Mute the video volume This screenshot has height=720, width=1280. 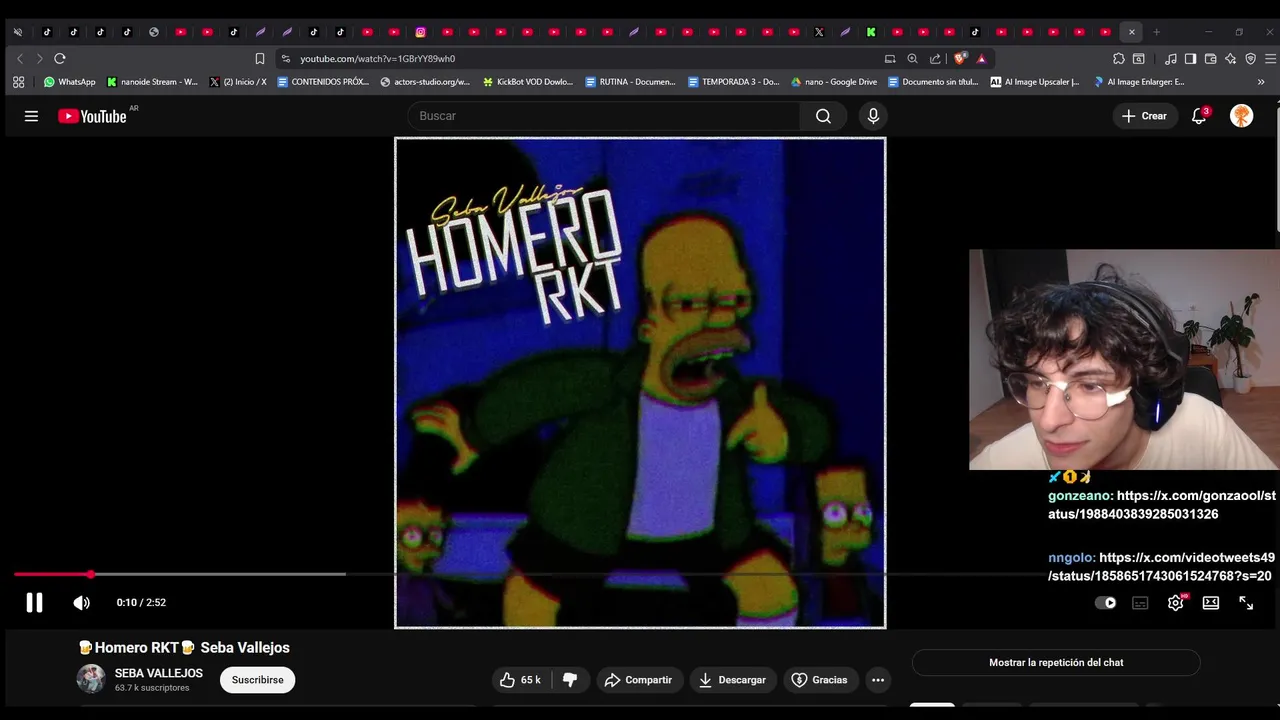(x=81, y=603)
